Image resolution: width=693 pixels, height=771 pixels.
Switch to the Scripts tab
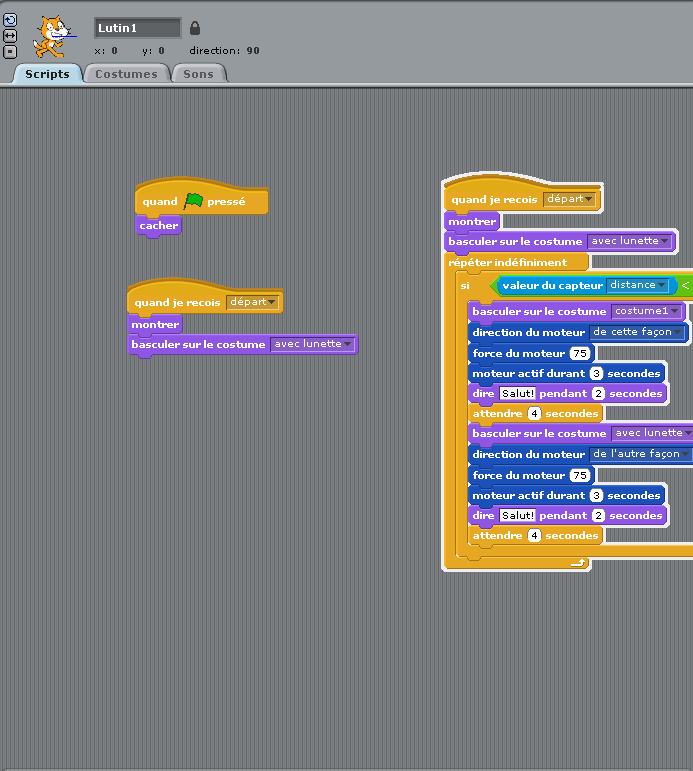click(x=47, y=74)
